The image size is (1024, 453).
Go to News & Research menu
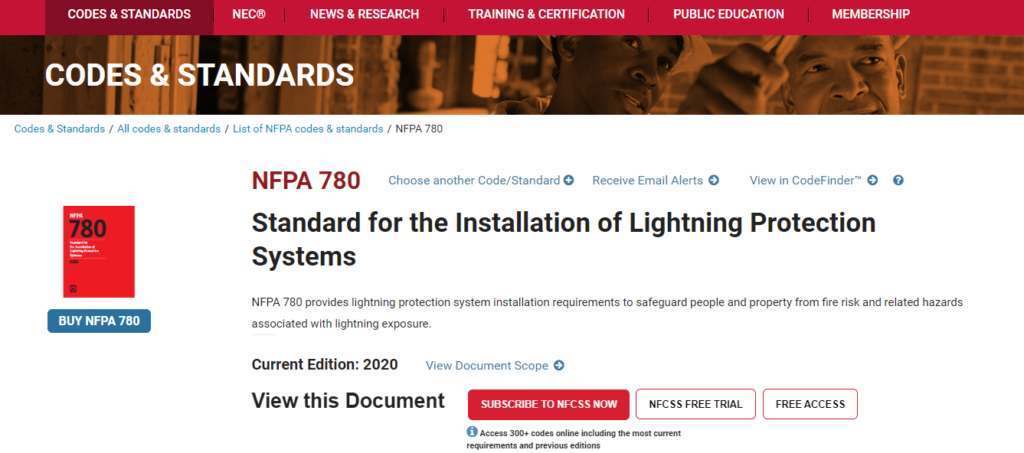click(x=364, y=14)
